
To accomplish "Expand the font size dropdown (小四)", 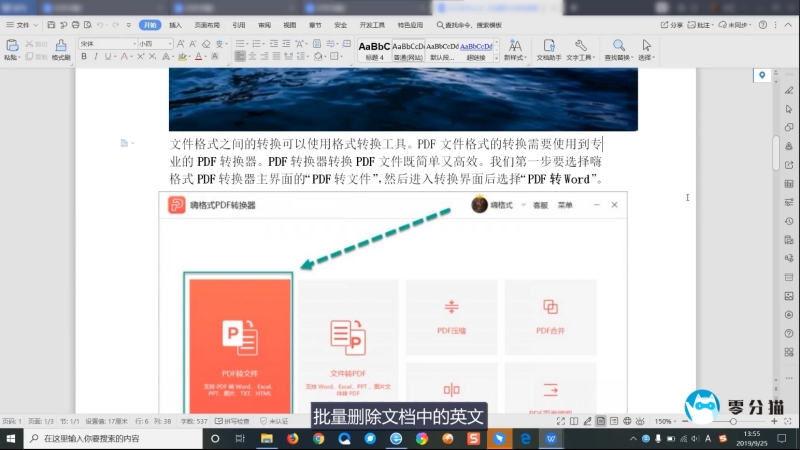I will pos(169,44).
